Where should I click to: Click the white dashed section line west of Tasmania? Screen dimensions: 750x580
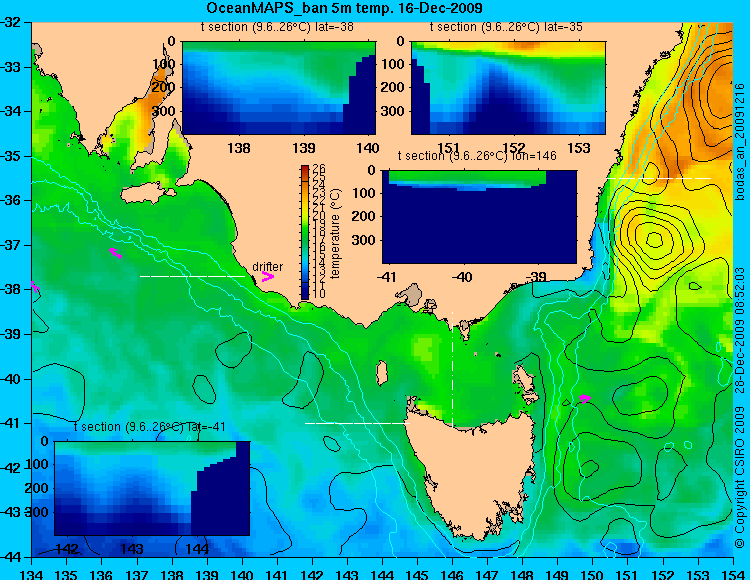click(357, 423)
